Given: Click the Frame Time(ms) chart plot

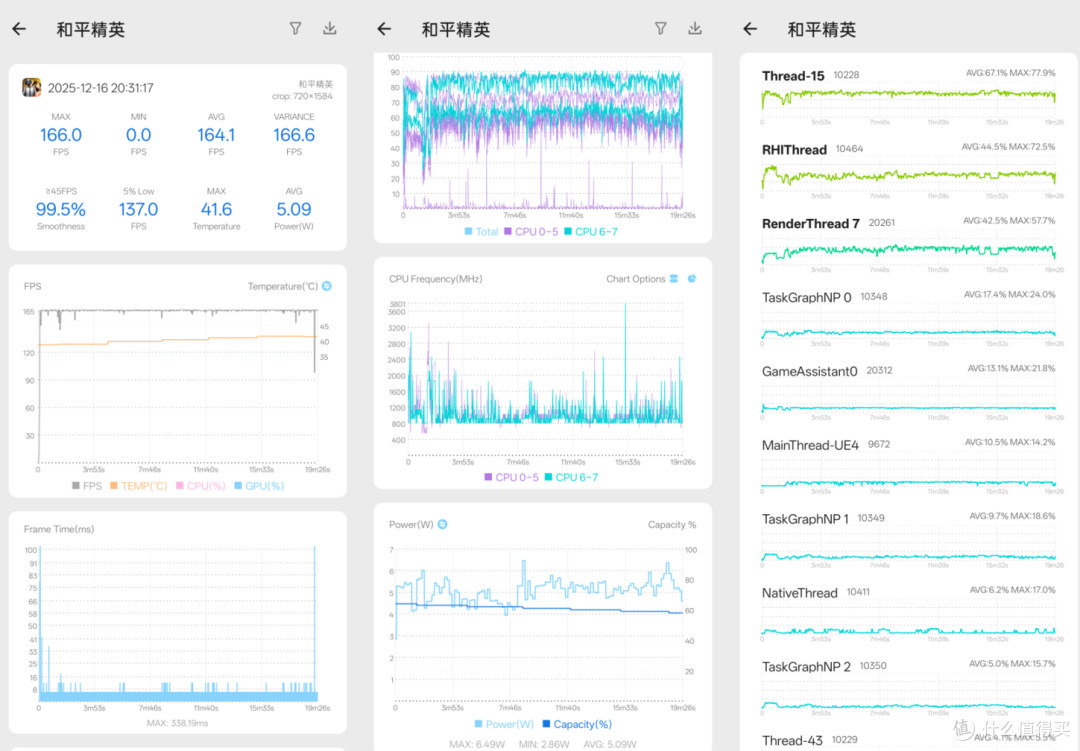Looking at the screenshot, I should (x=178, y=624).
